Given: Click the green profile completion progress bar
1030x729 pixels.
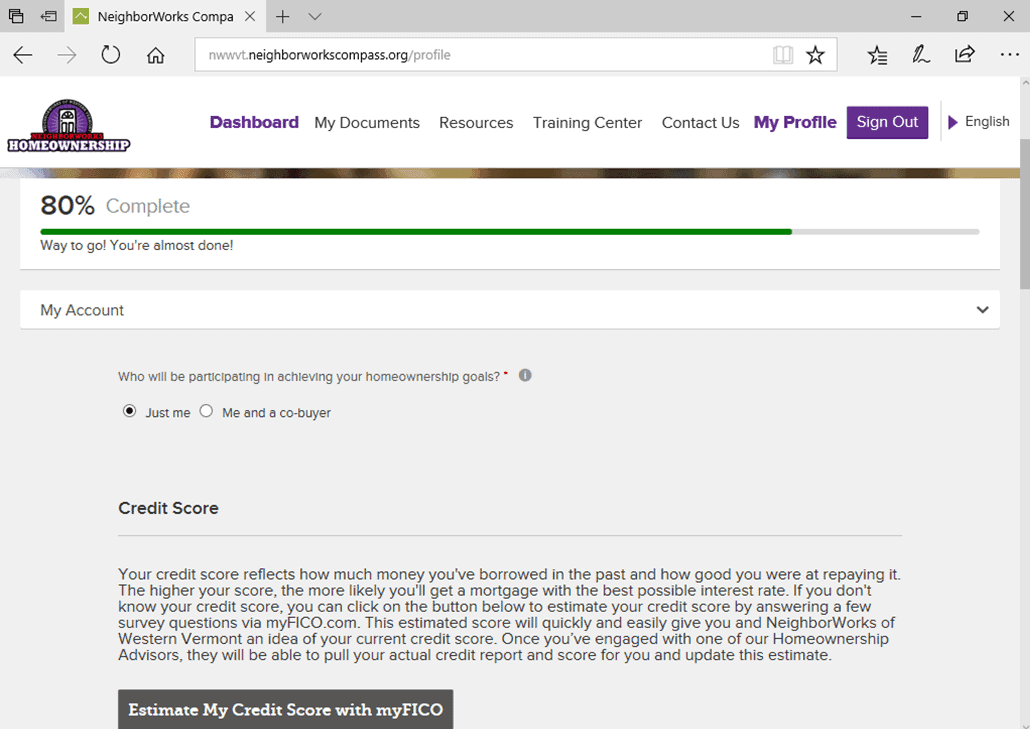Looking at the screenshot, I should point(416,232).
